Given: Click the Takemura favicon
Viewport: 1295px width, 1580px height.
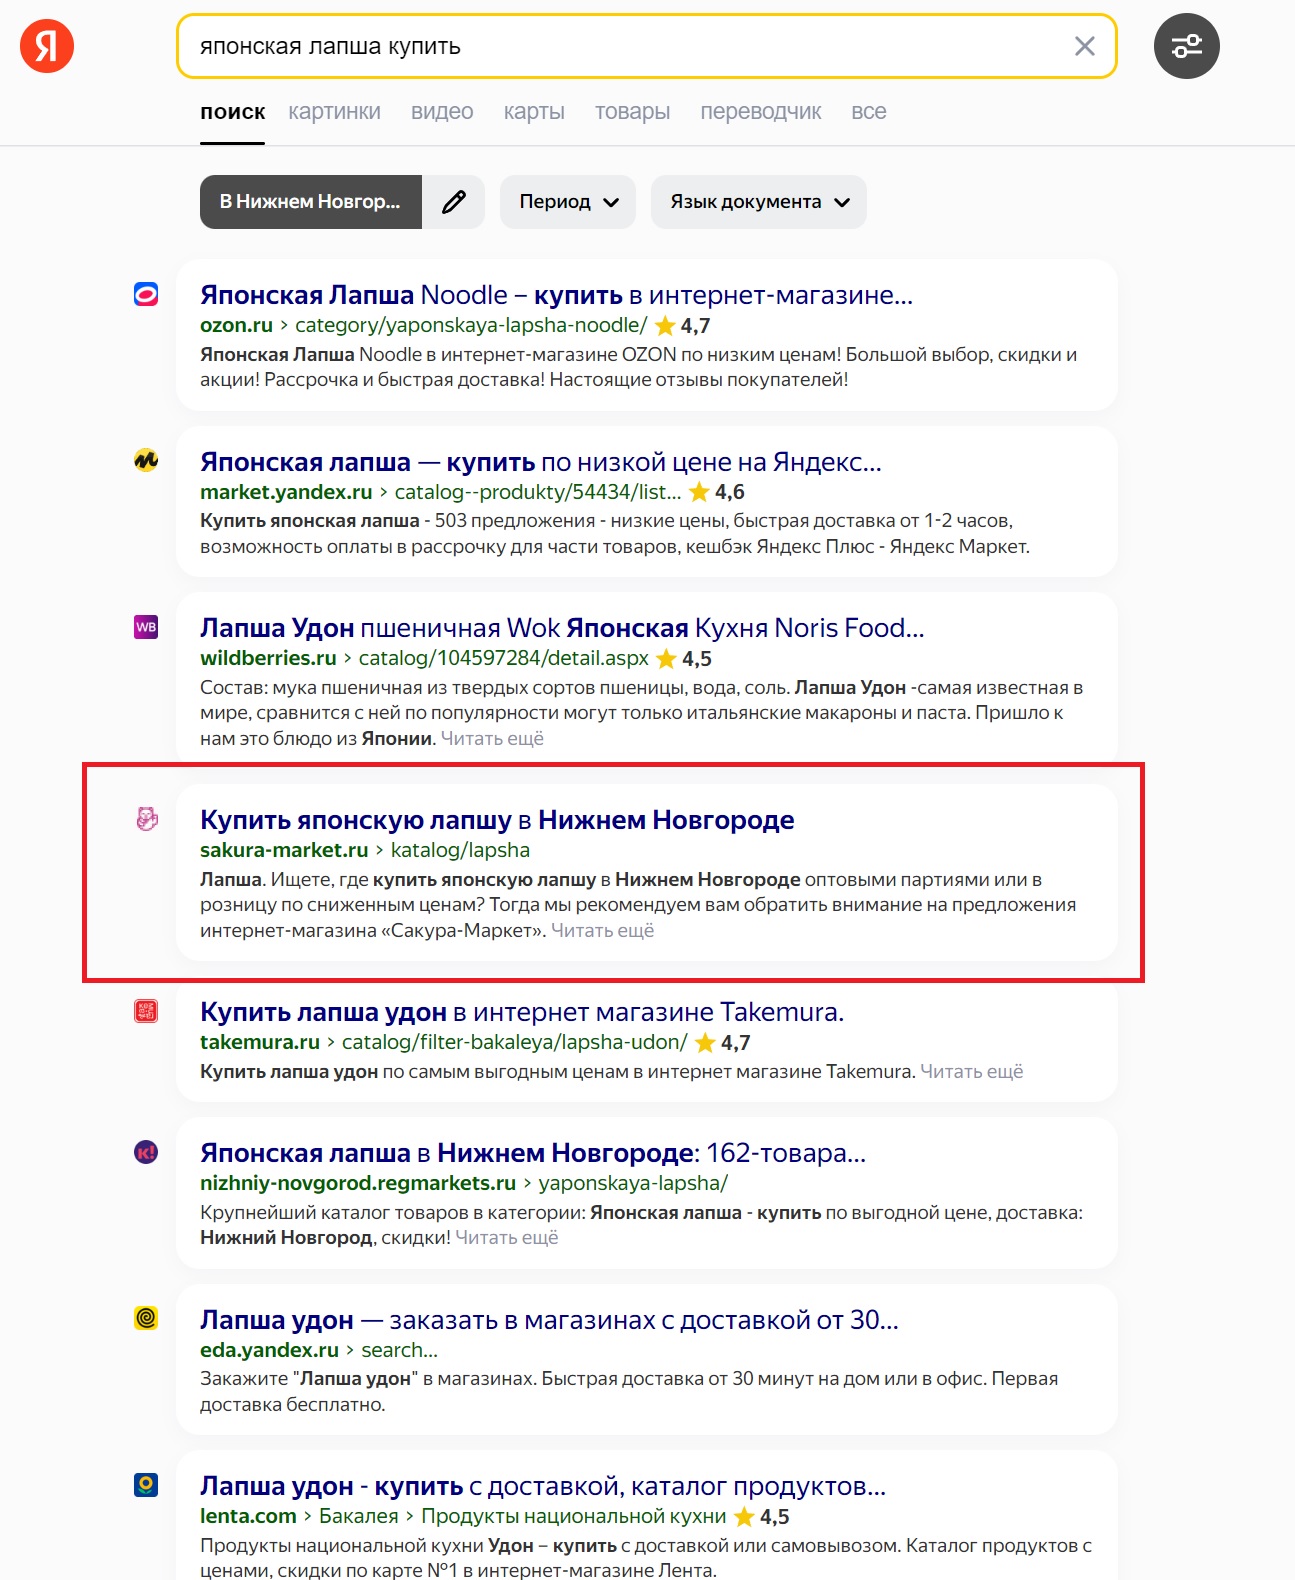Looking at the screenshot, I should [146, 1011].
